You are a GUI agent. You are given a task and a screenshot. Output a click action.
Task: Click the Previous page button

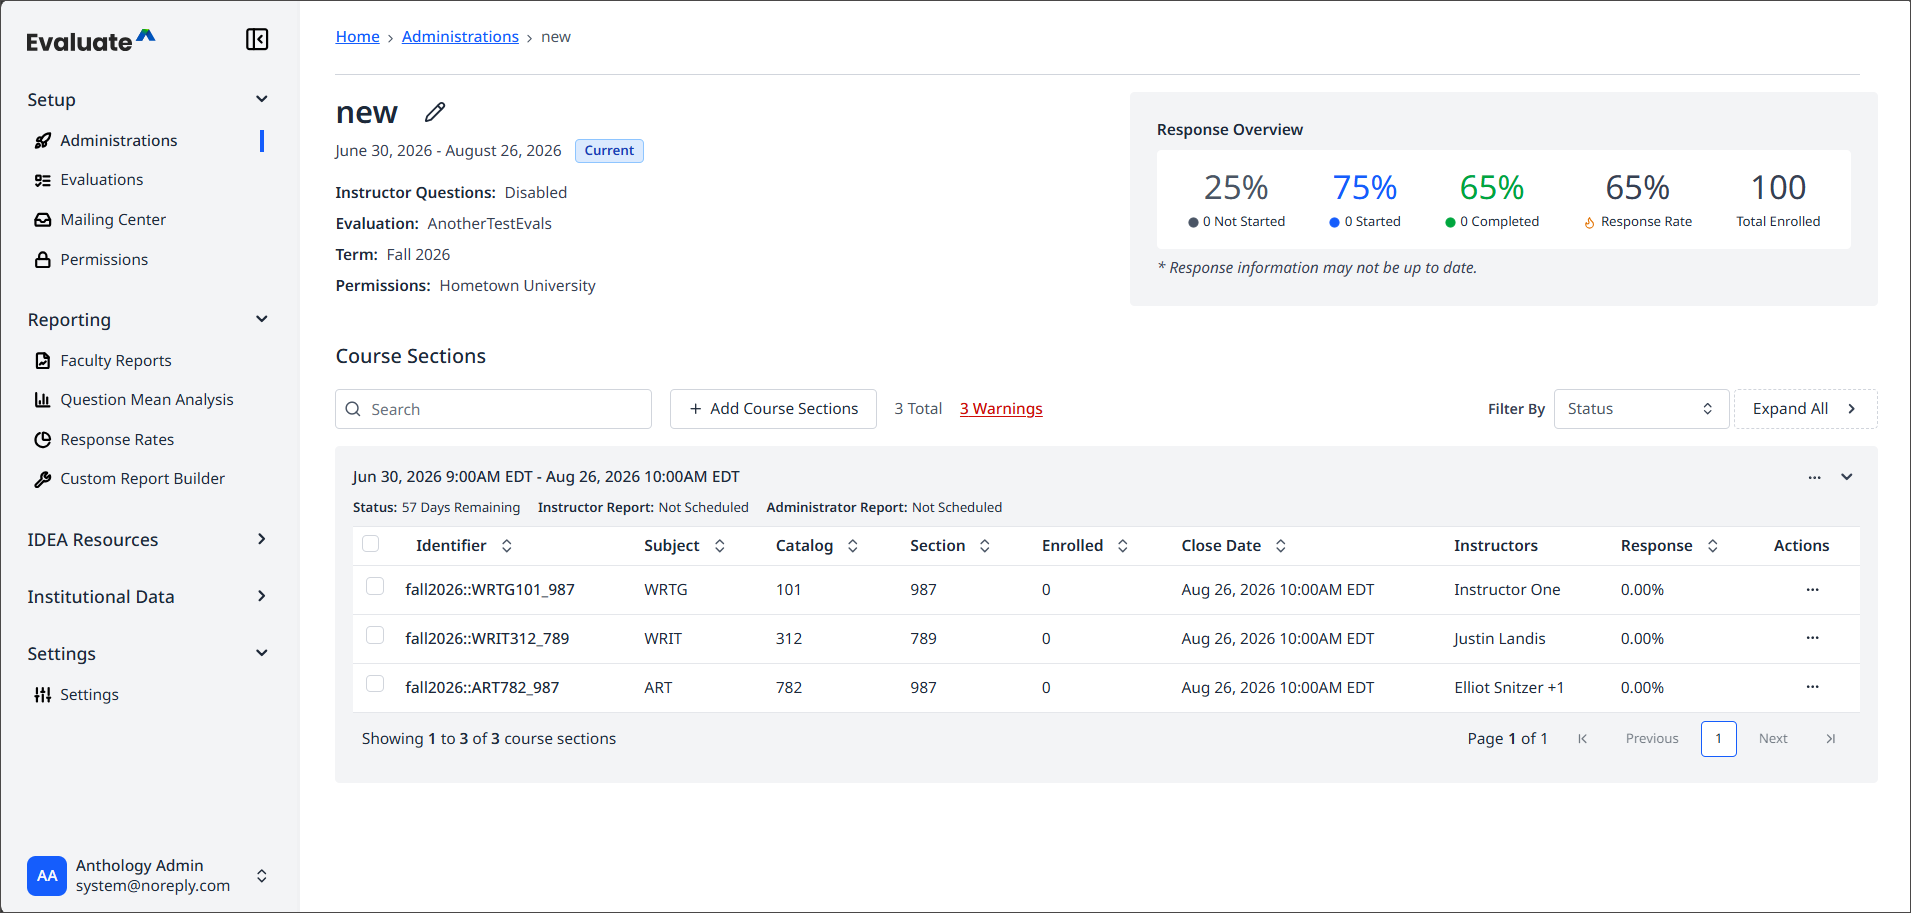coord(1652,739)
